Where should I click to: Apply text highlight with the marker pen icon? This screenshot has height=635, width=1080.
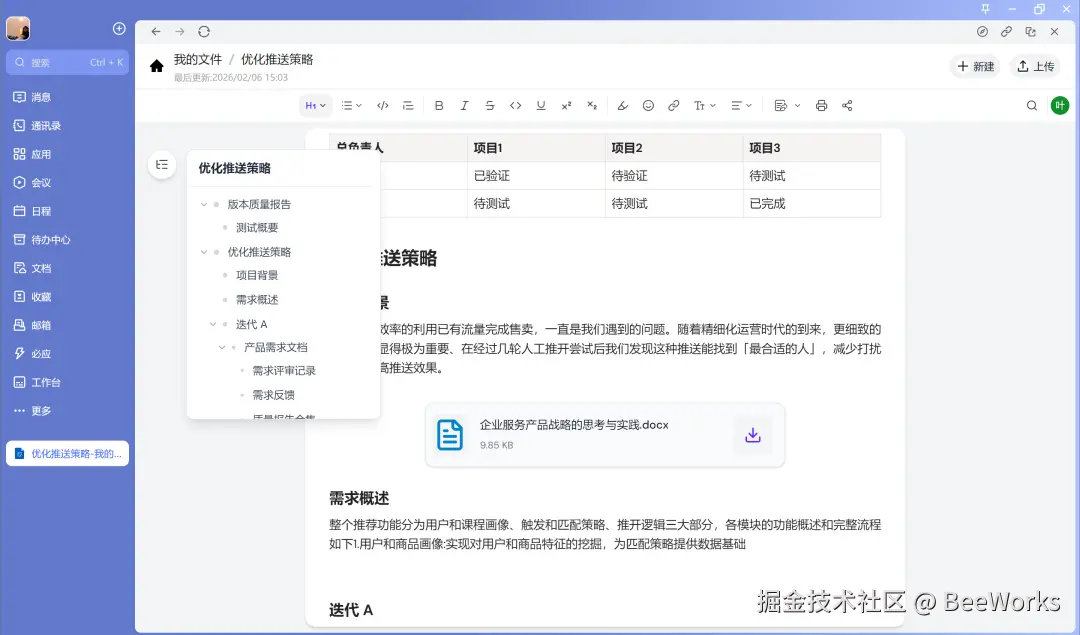(623, 105)
